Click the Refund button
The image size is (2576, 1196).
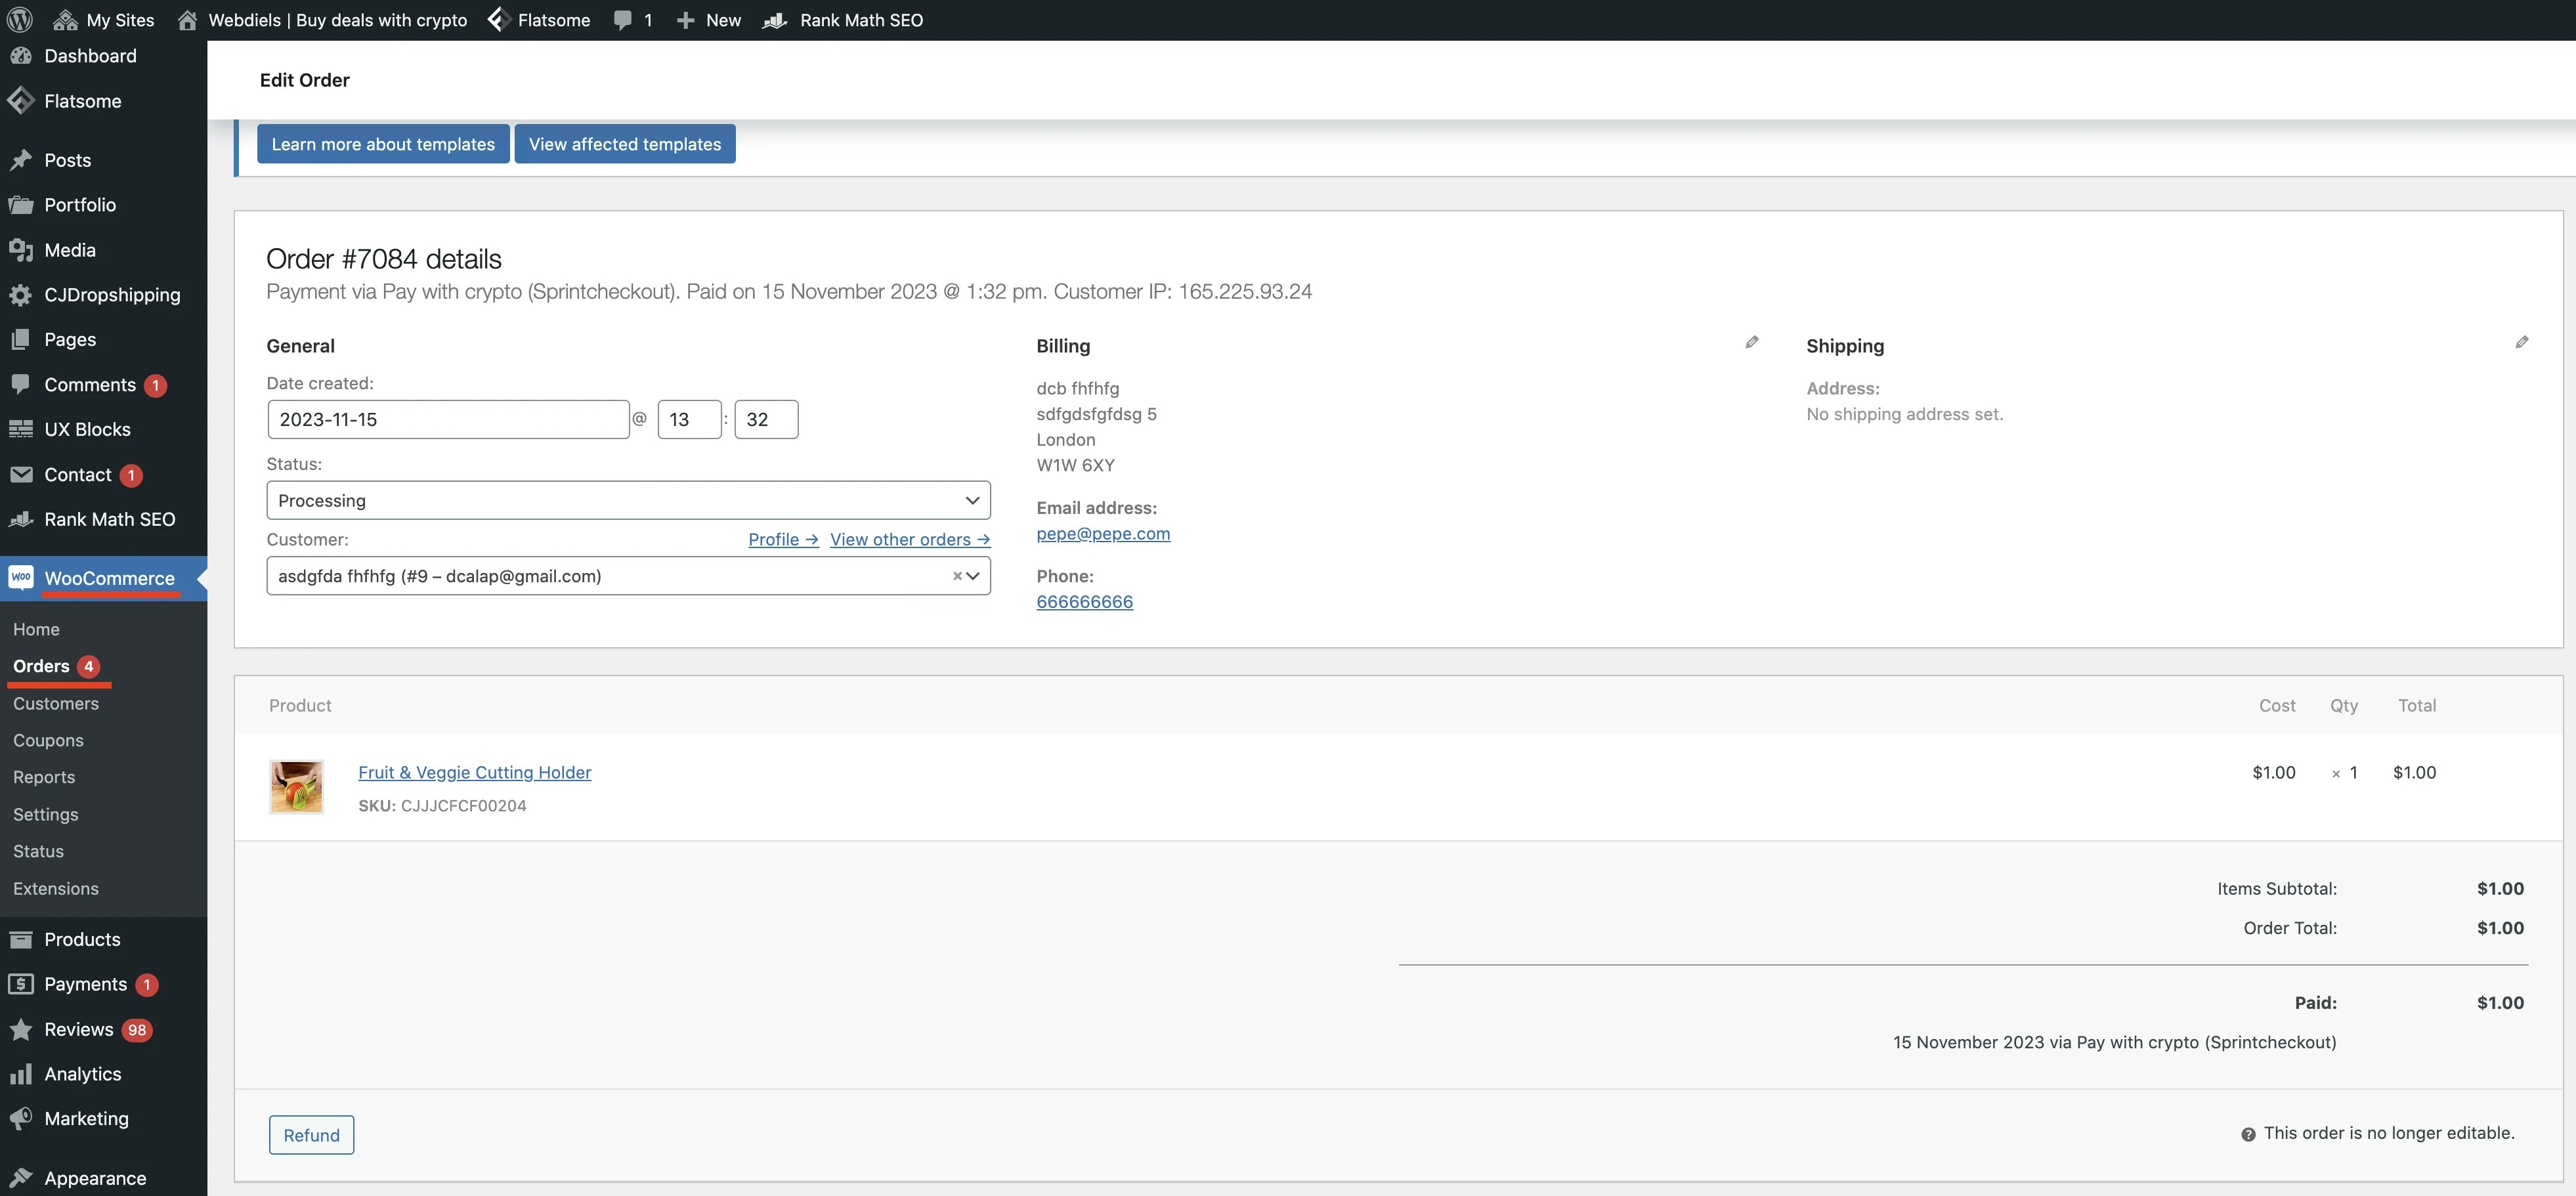pos(311,1135)
